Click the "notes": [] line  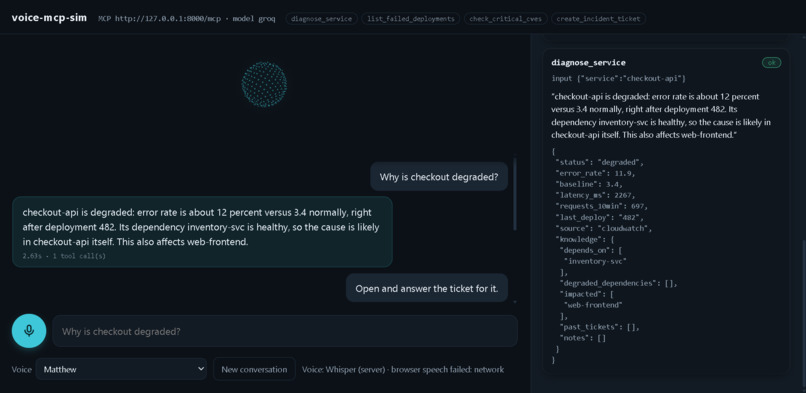(x=583, y=338)
